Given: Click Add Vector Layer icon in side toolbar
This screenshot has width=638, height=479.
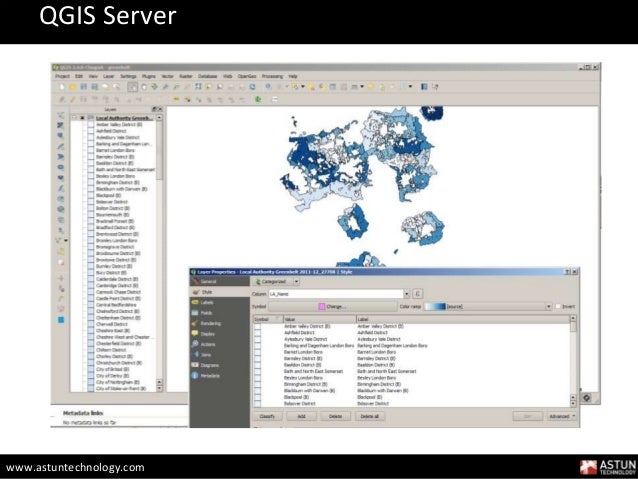Looking at the screenshot, I should pos(61,115).
